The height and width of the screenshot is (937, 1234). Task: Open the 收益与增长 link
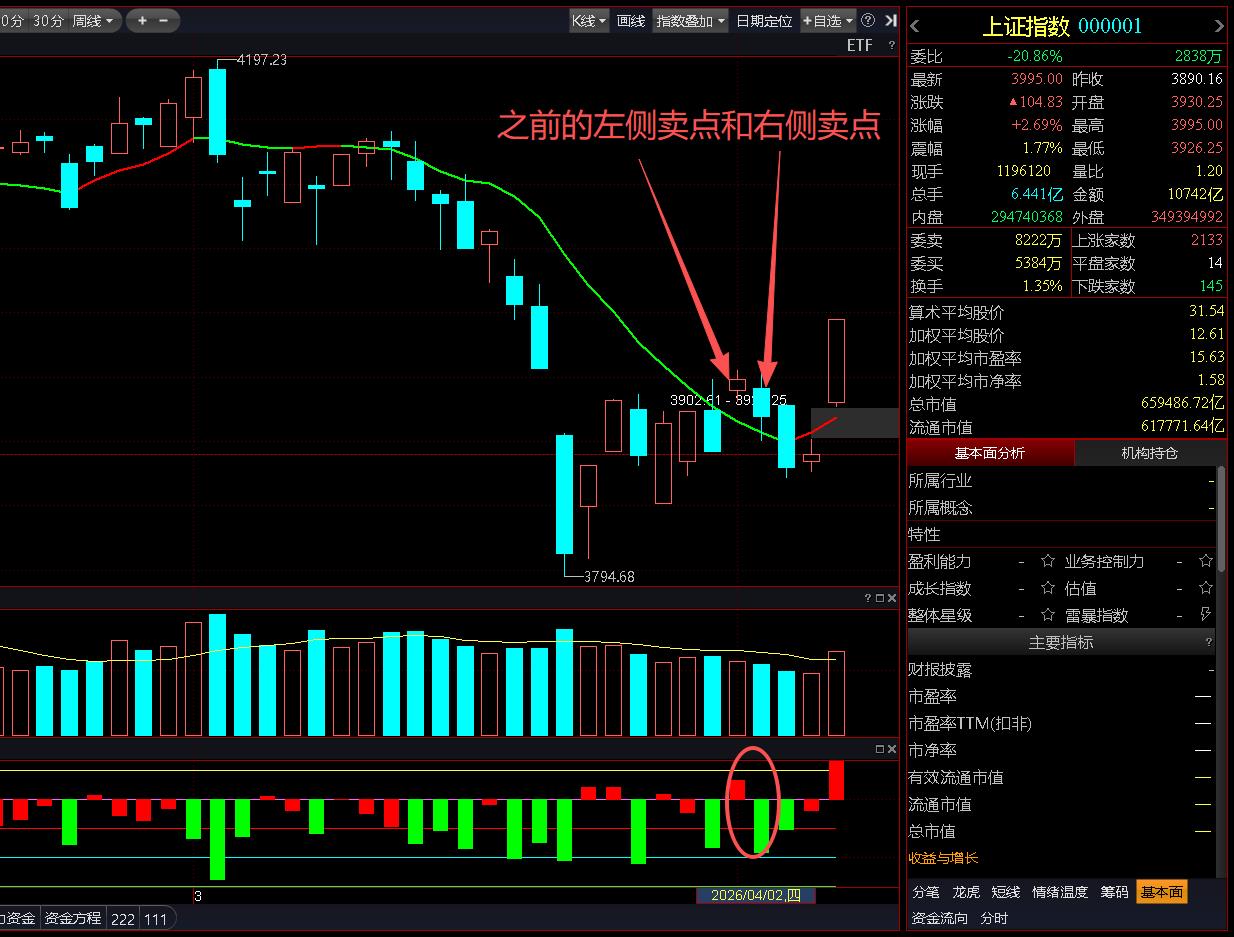[x=943, y=858]
